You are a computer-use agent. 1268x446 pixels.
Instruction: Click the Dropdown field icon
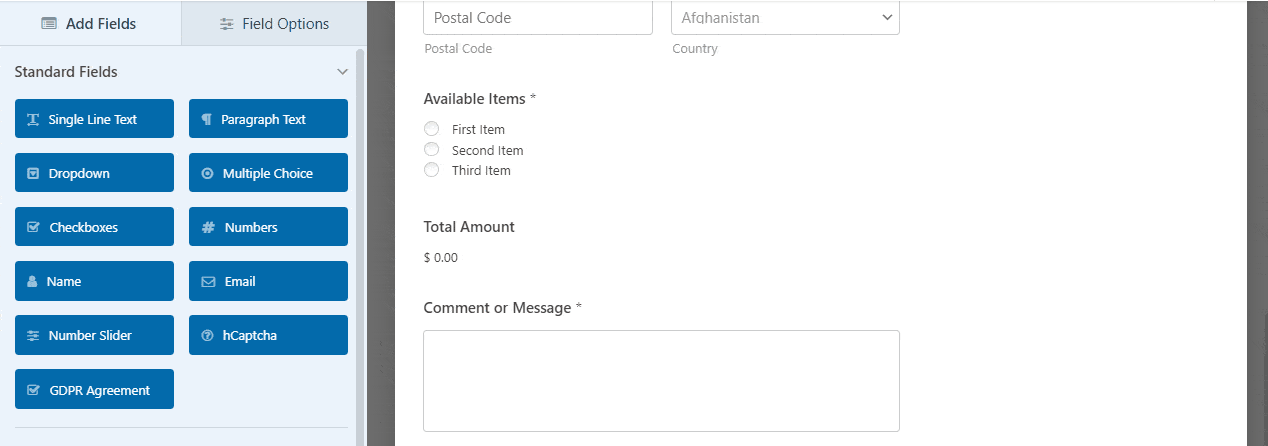pyautogui.click(x=33, y=173)
